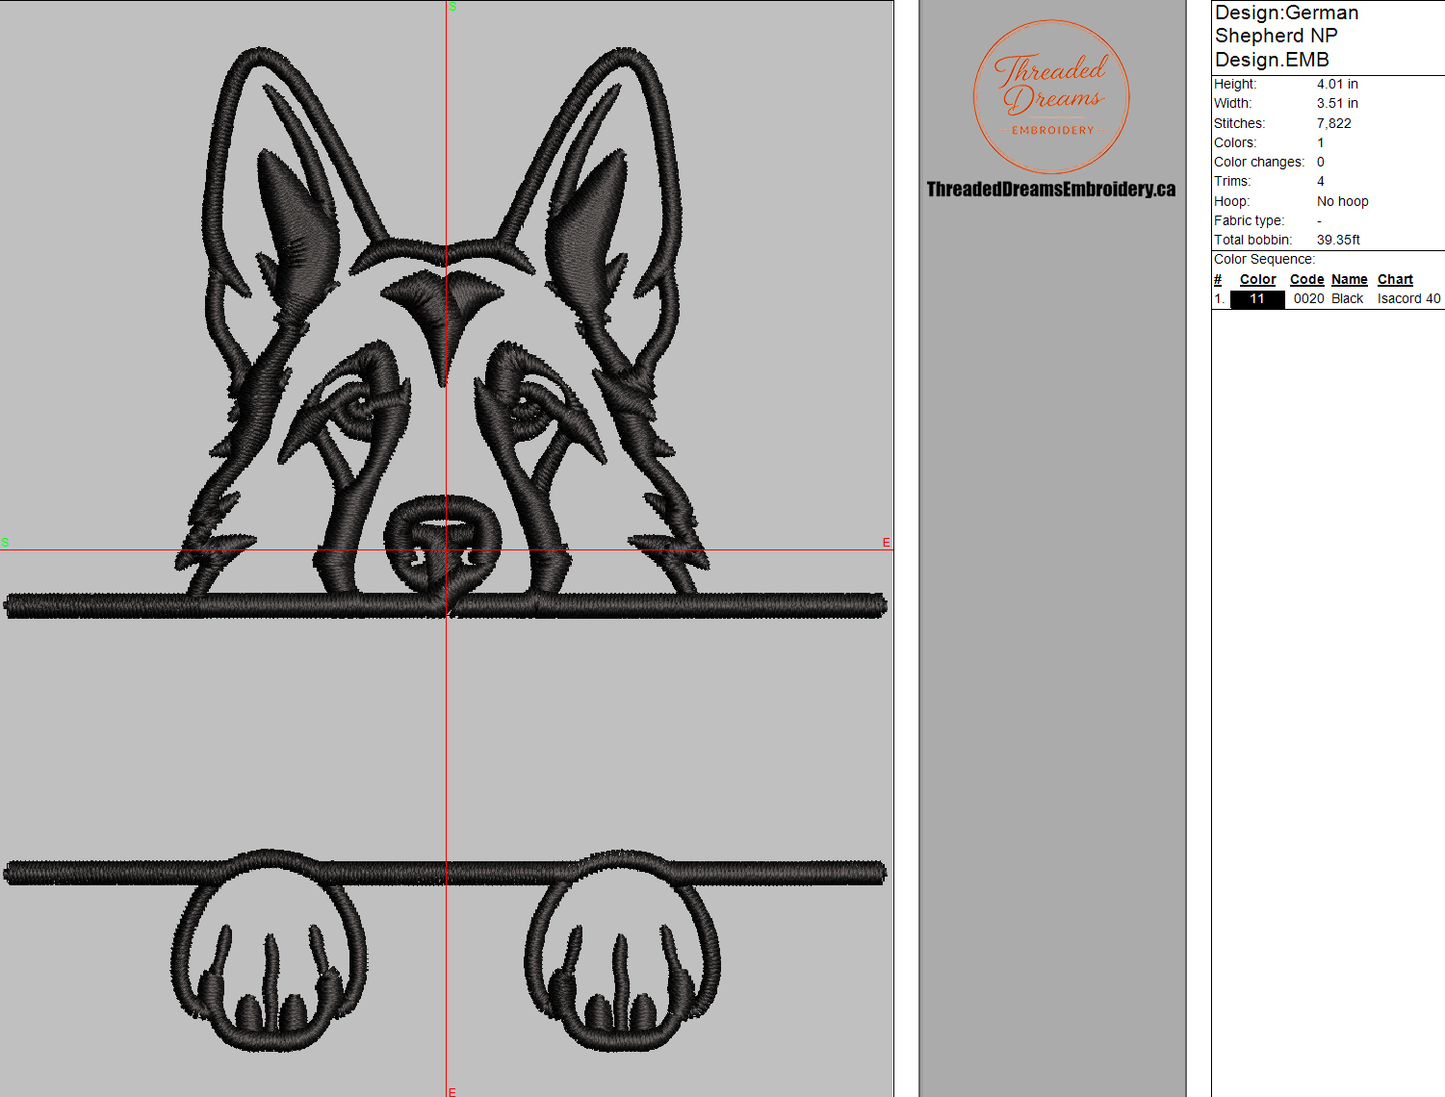Click the 'Color Sequence:' label

pyautogui.click(x=1264, y=259)
